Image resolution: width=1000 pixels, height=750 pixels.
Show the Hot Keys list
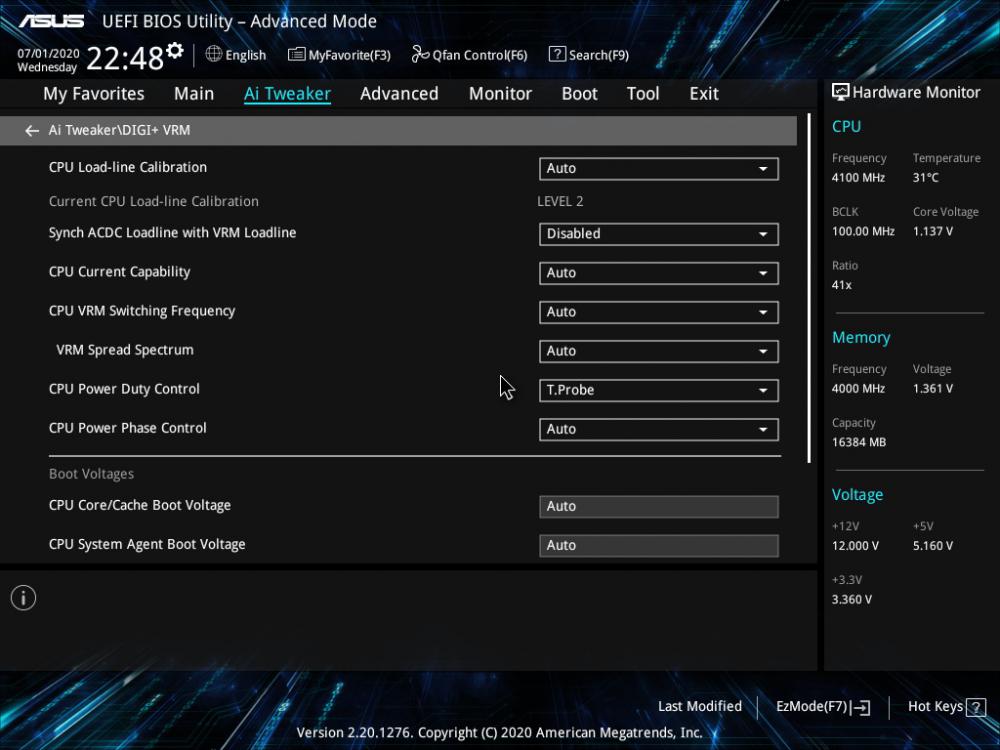946,707
